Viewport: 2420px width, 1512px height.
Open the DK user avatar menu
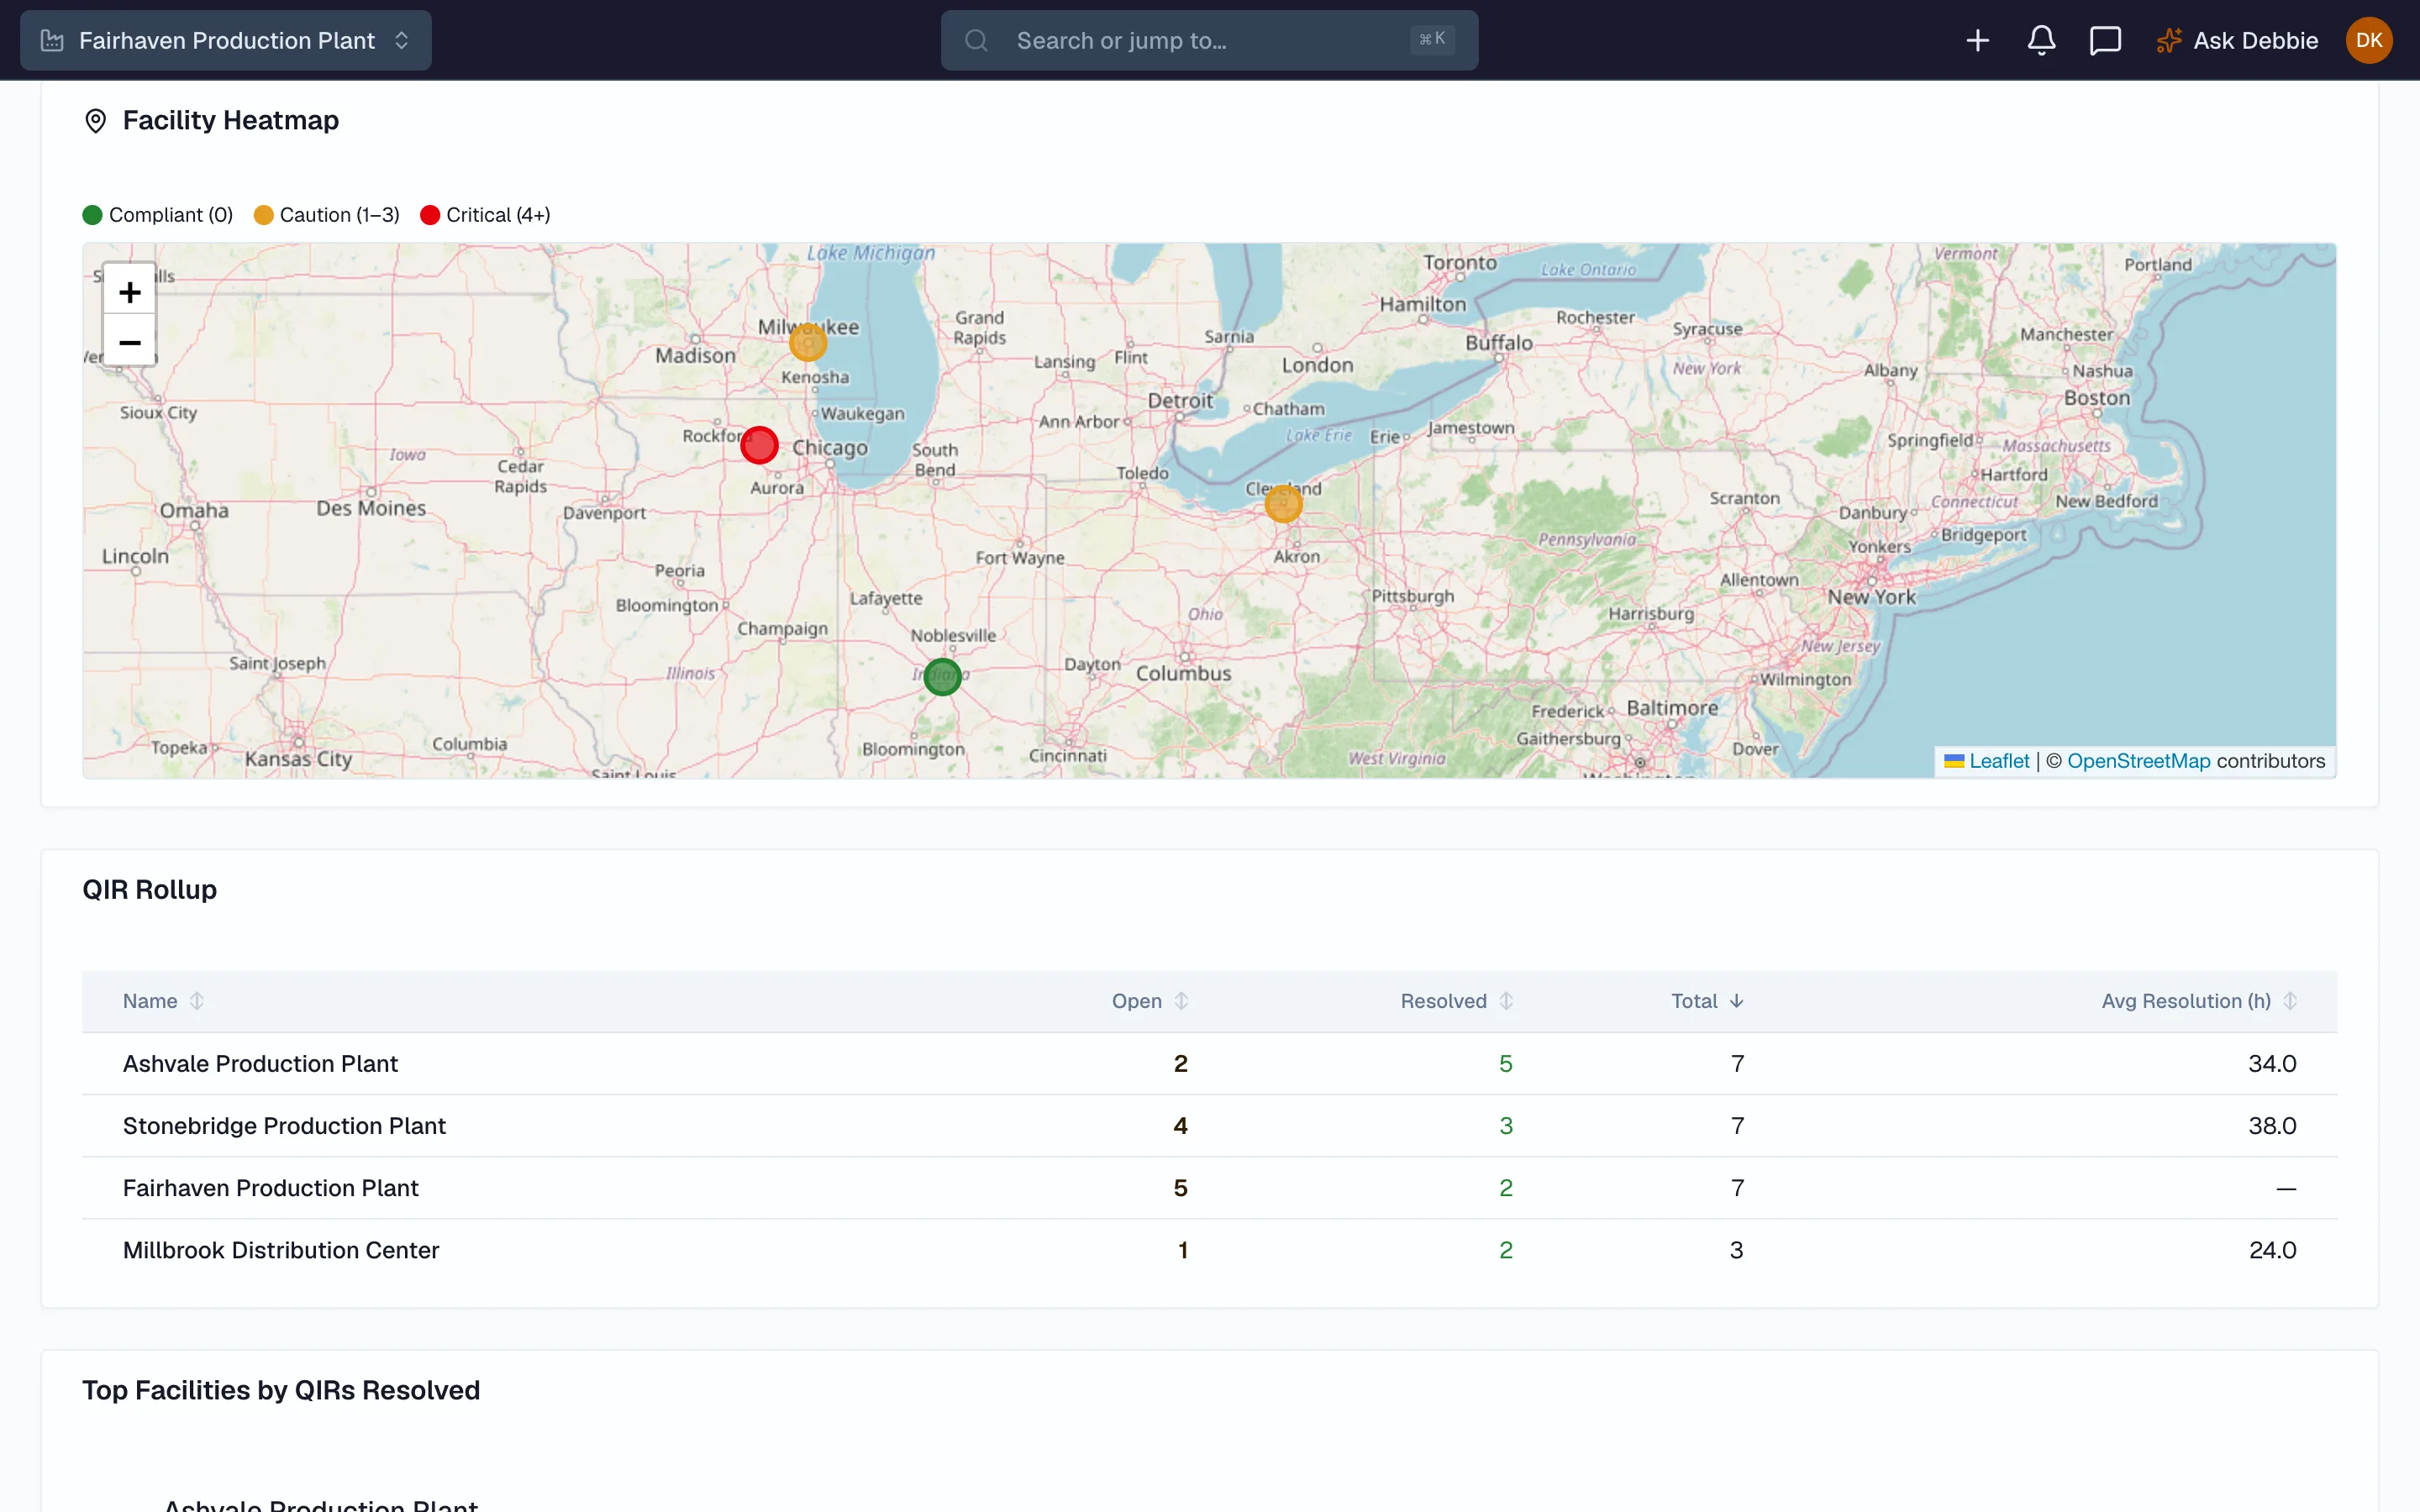[2368, 40]
